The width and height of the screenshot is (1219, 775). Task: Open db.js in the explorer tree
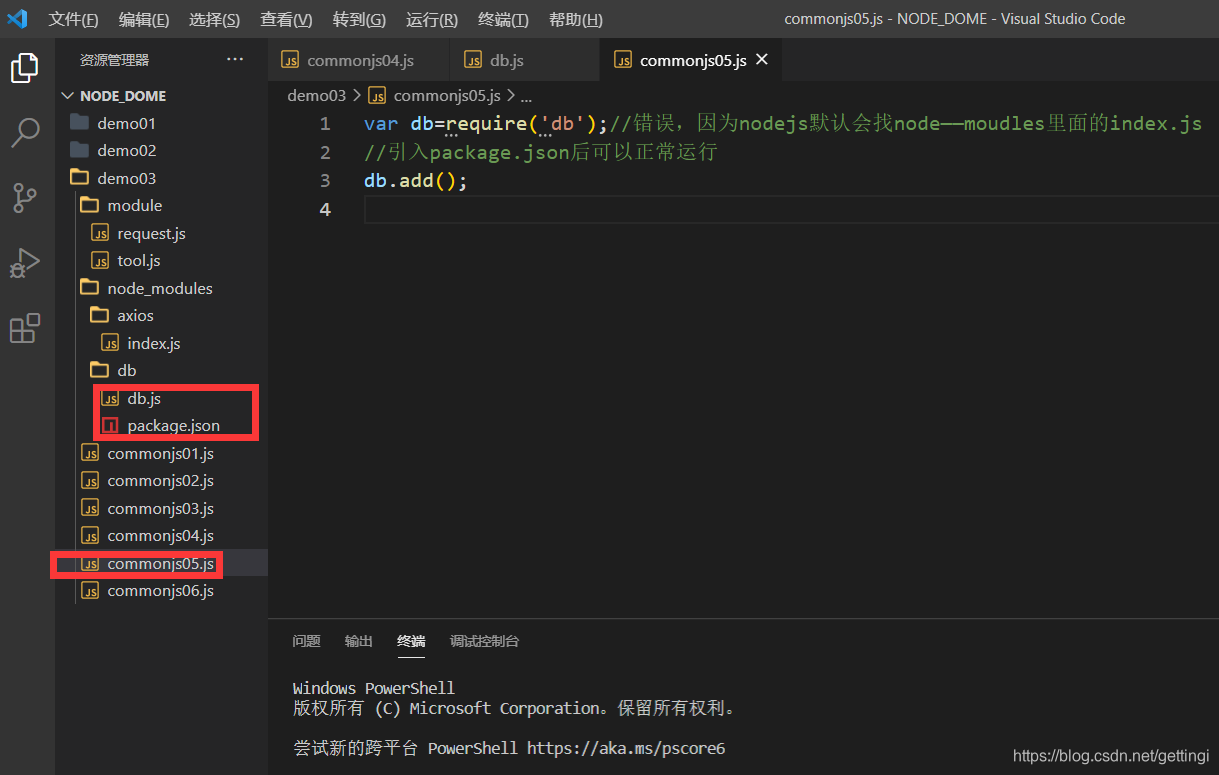click(x=161, y=398)
